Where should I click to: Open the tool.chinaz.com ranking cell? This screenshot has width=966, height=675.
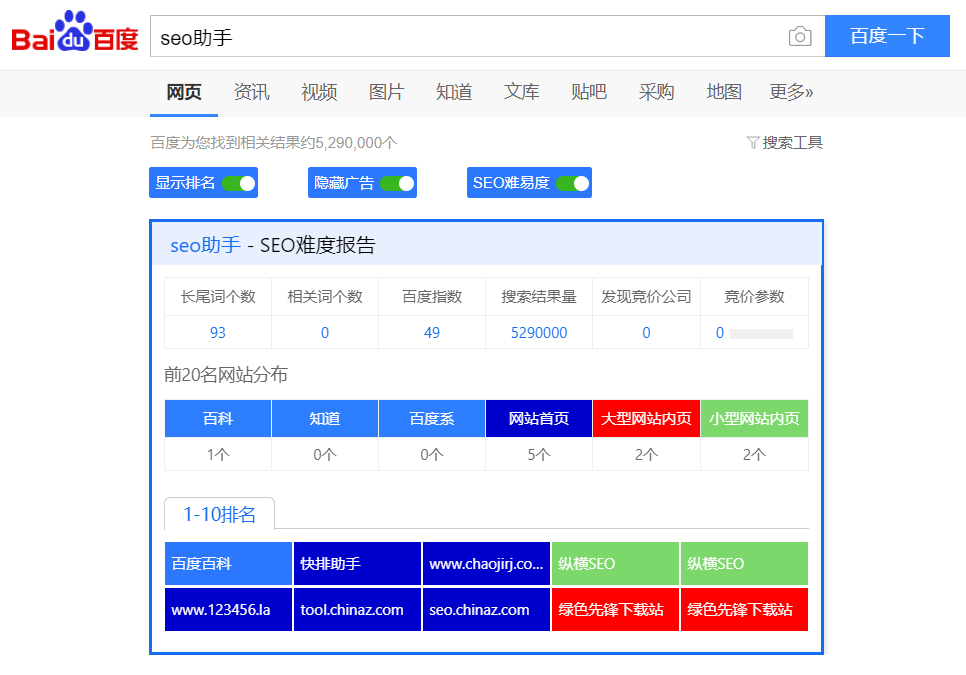(x=357, y=610)
